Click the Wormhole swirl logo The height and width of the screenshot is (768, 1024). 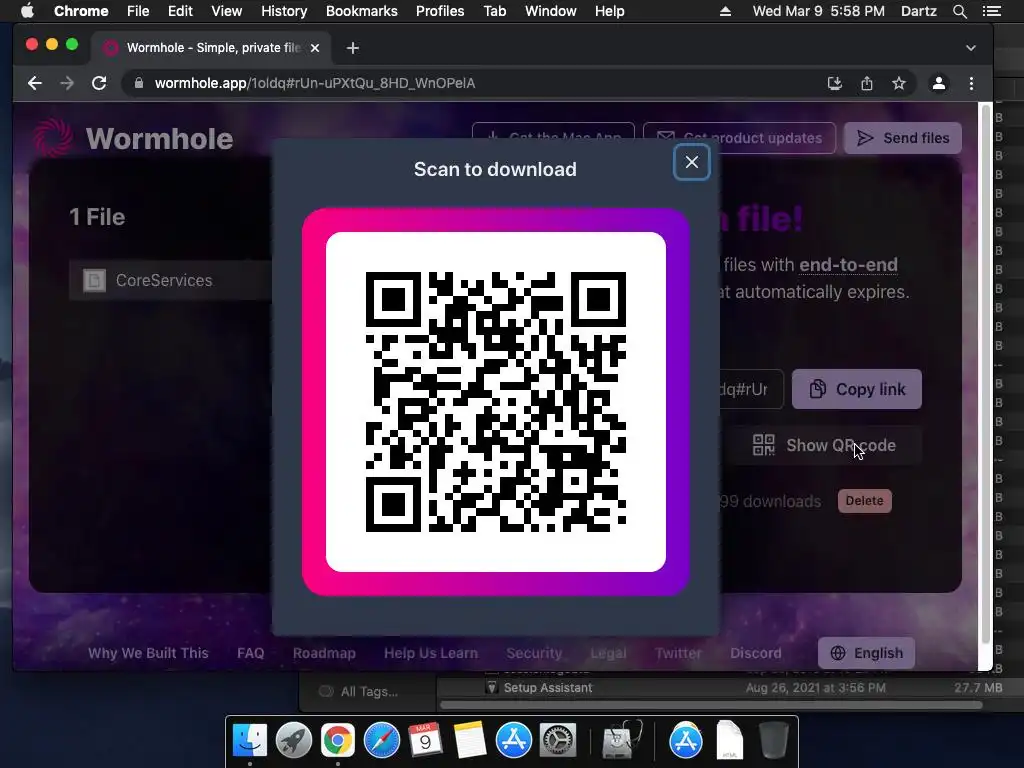(x=52, y=137)
